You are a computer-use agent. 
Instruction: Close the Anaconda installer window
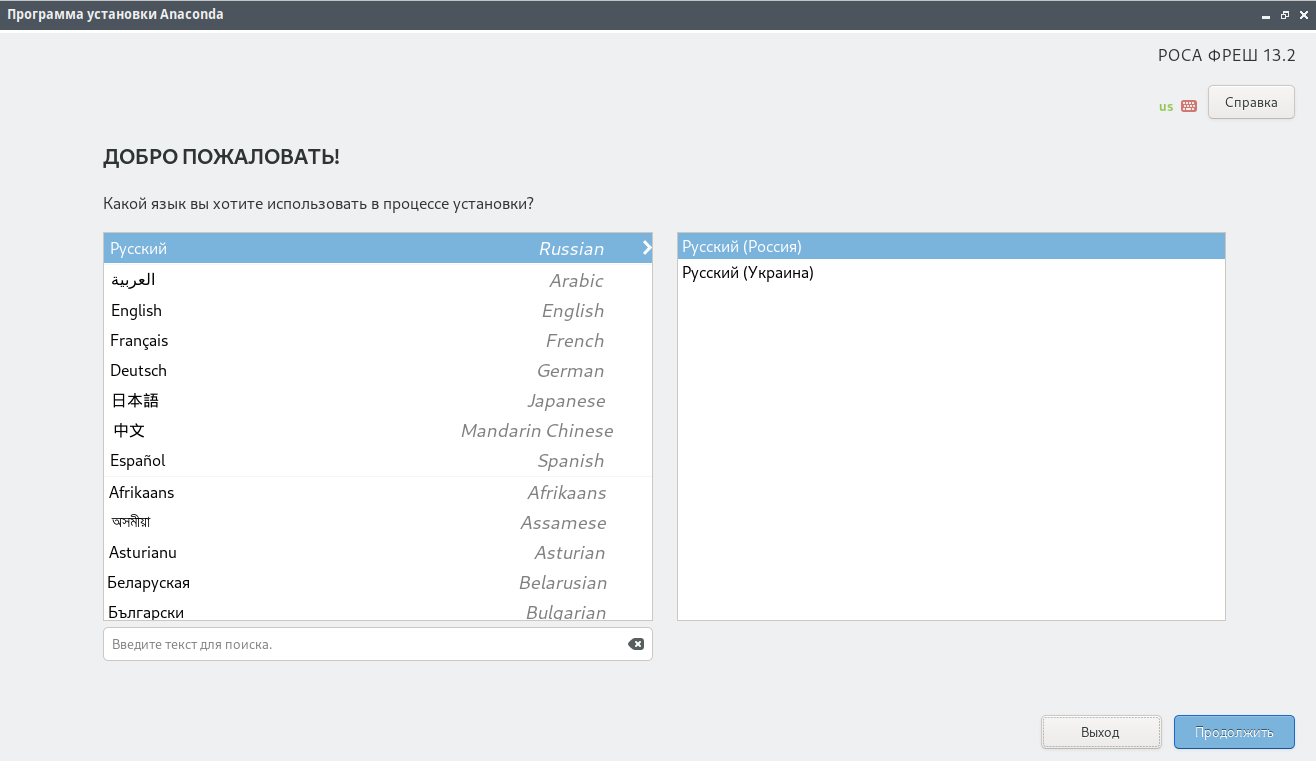pyautogui.click(x=1302, y=15)
